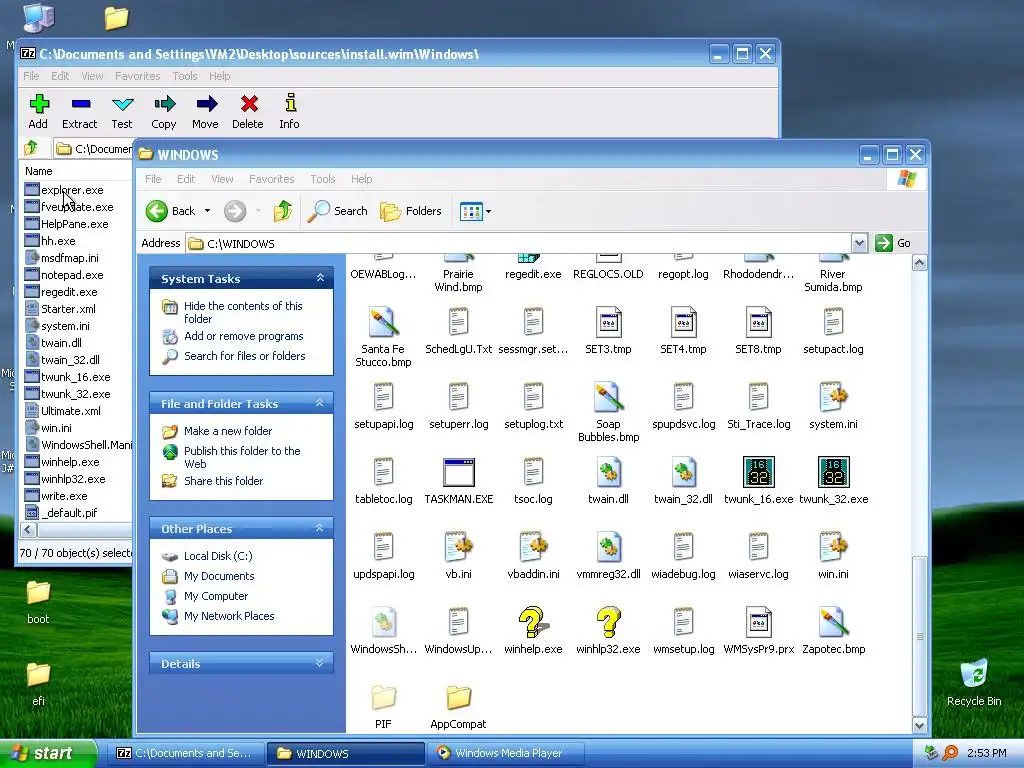Click the 7-Zip up-folder arrow icon
This screenshot has width=1024, height=768.
(31, 148)
